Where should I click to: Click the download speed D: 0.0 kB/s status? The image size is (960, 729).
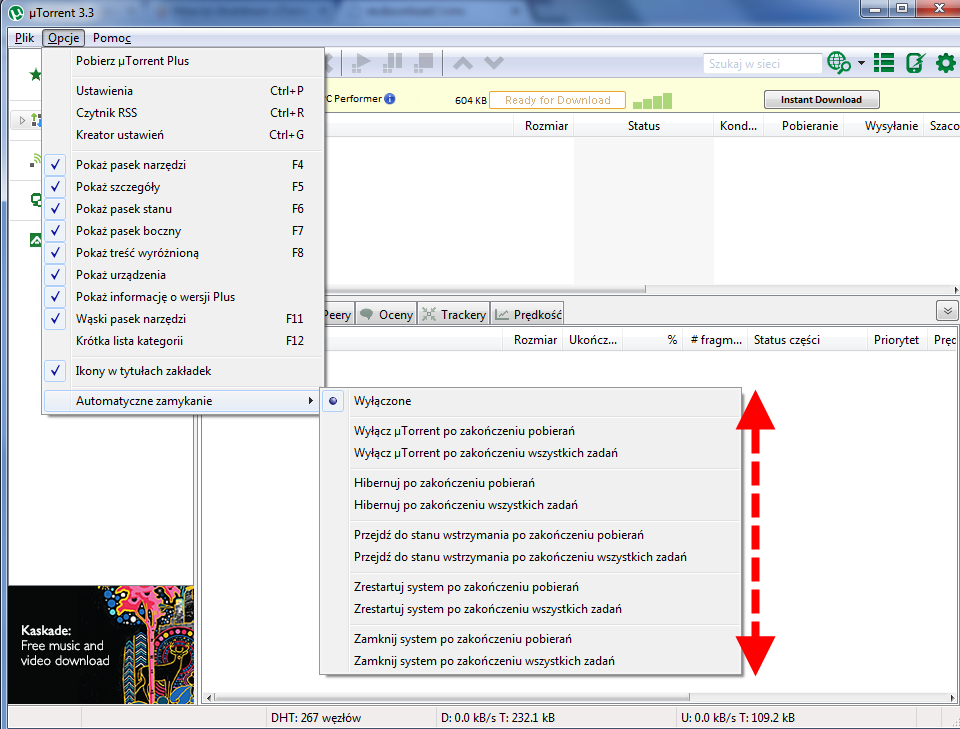(x=498, y=718)
